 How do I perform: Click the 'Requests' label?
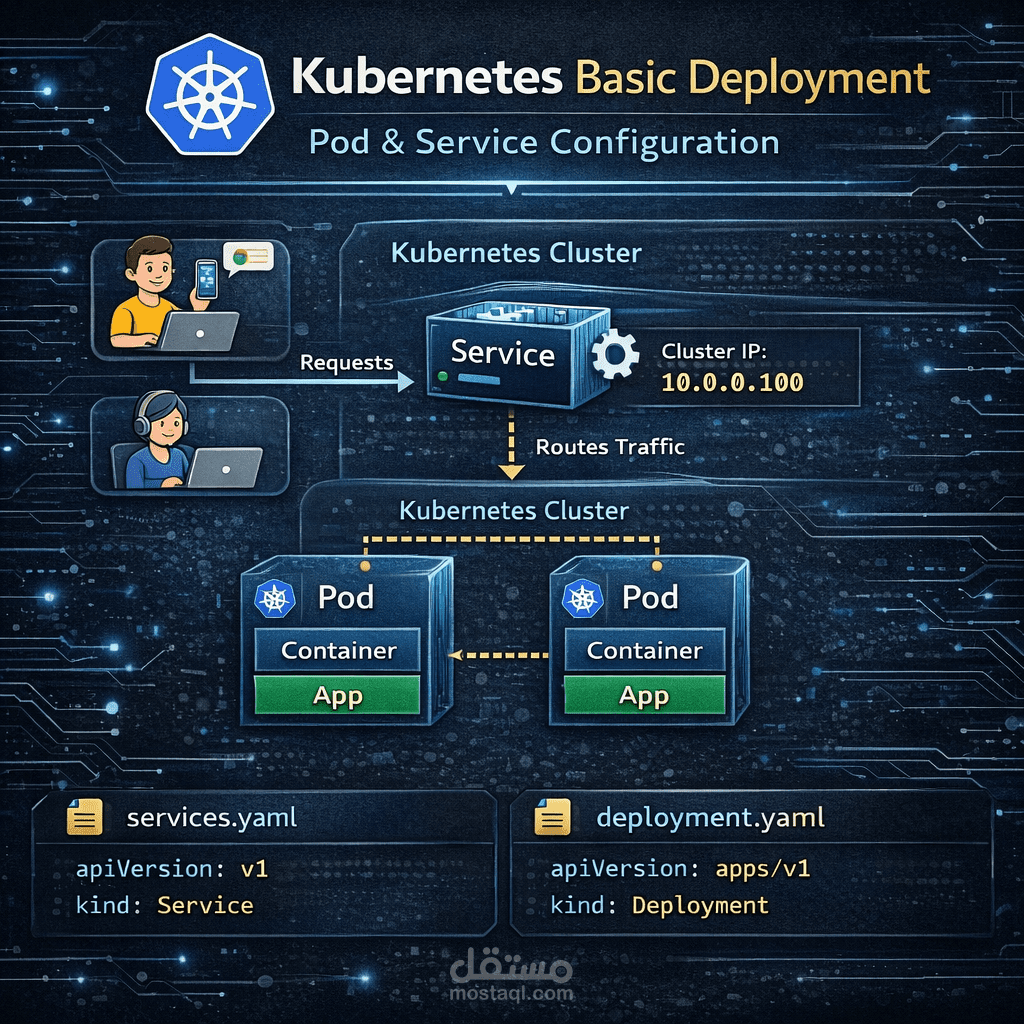pos(347,362)
